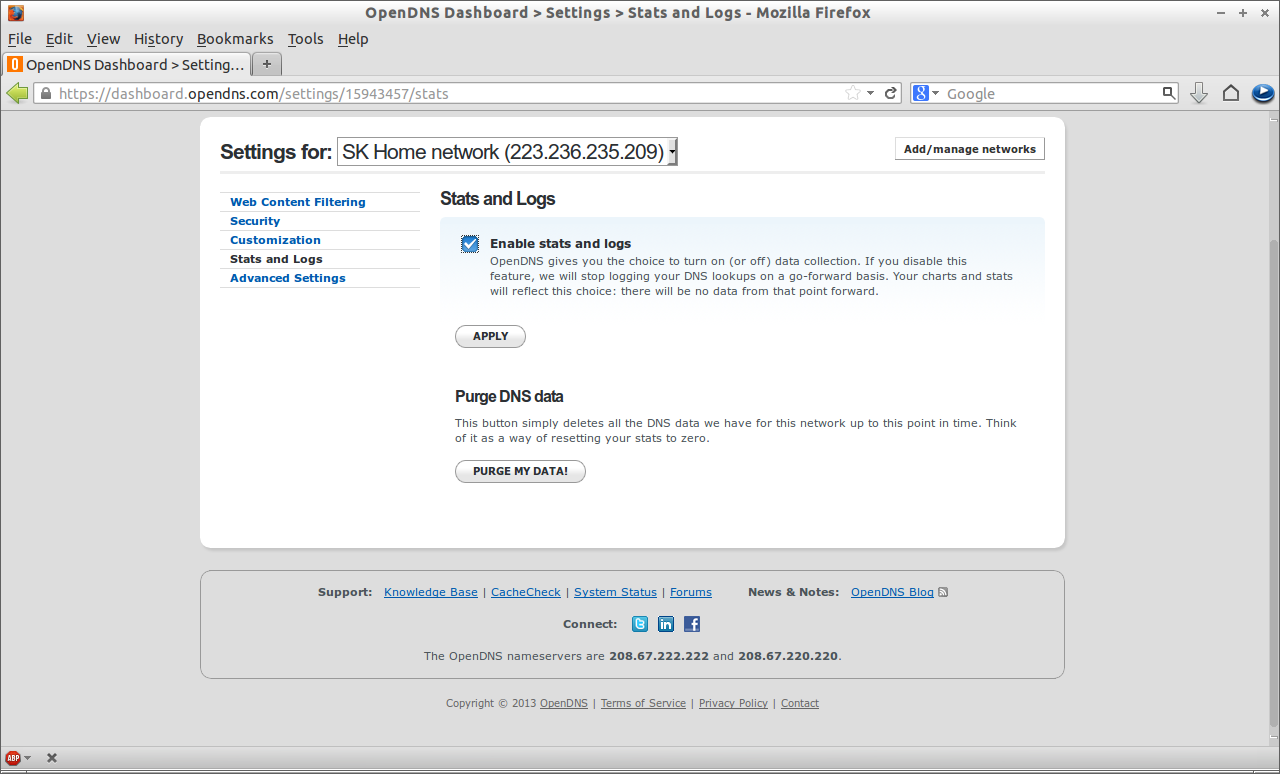Image resolution: width=1280 pixels, height=774 pixels.
Task: Open the System Status link
Action: 615,592
